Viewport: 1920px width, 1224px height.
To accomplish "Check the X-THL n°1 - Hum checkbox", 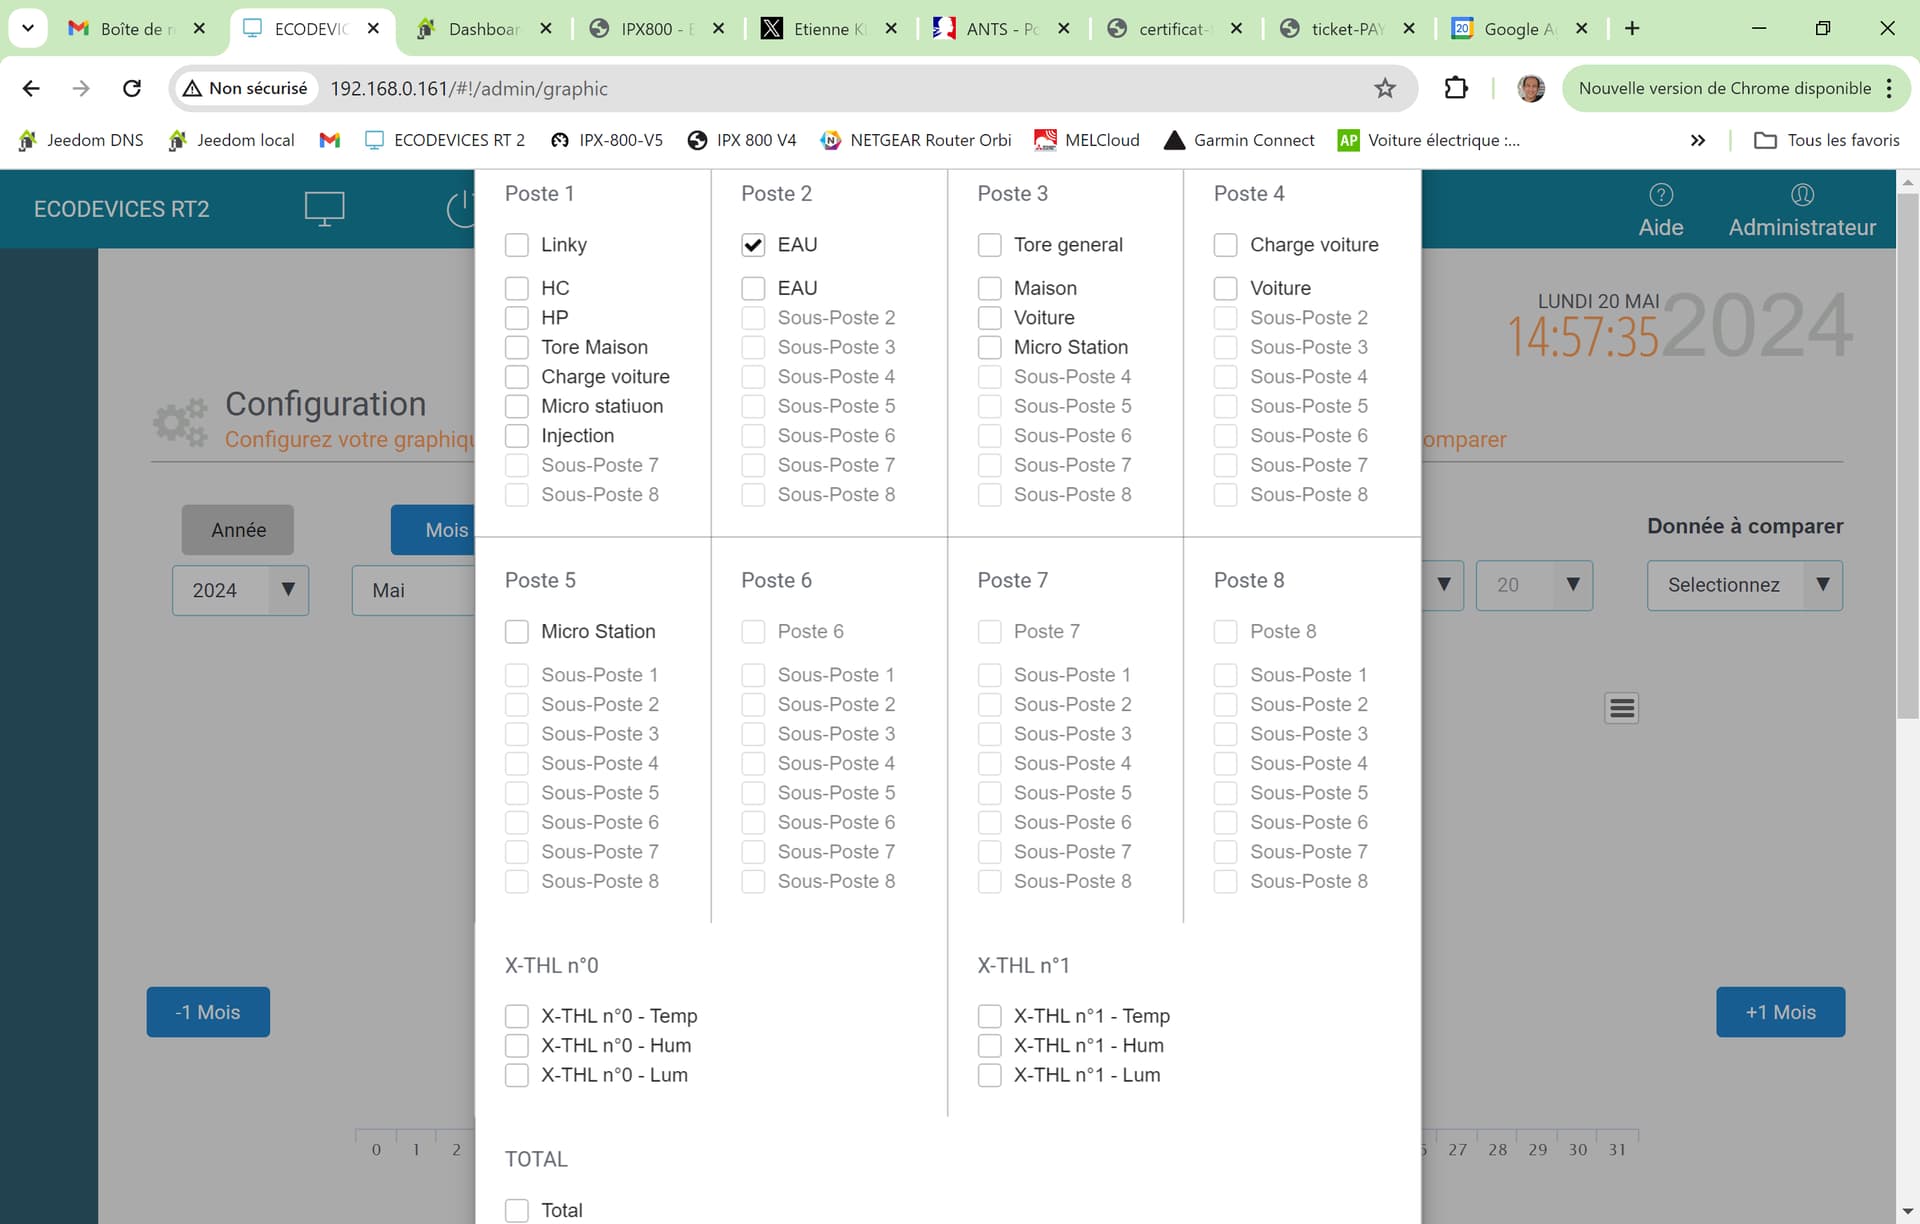I will click(x=990, y=1046).
